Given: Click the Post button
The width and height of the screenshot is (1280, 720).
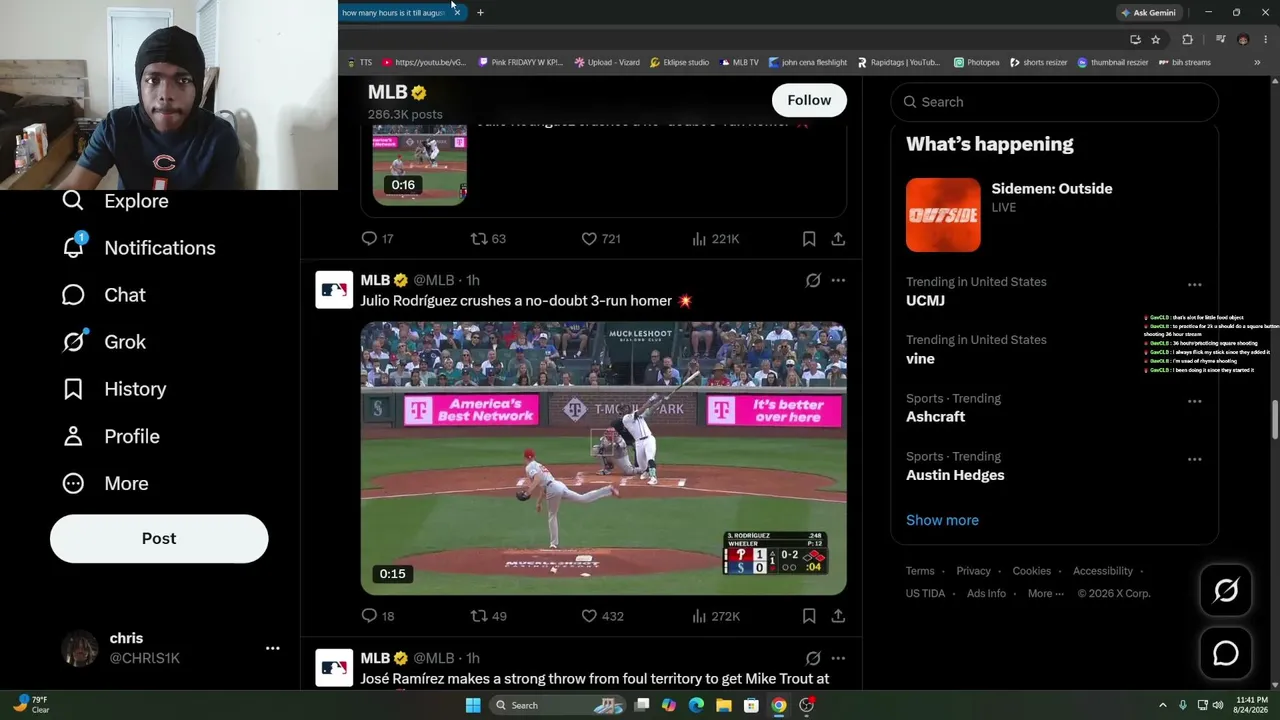Looking at the screenshot, I should point(159,538).
